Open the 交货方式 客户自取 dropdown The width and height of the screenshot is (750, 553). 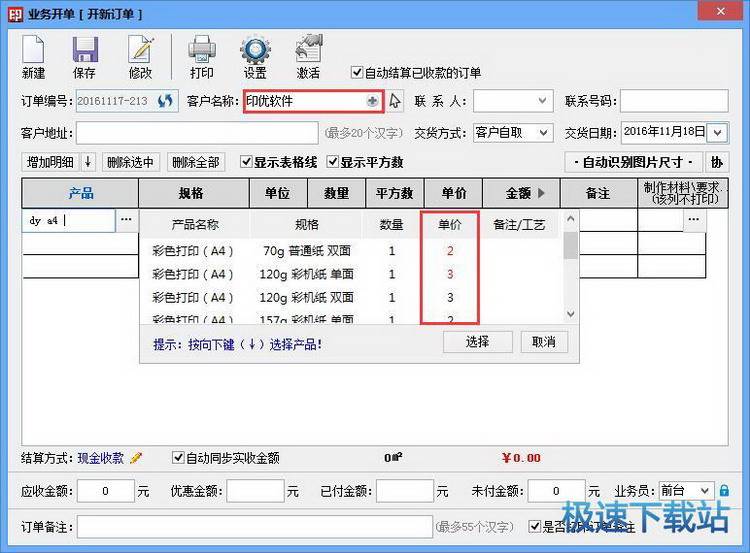click(x=543, y=133)
